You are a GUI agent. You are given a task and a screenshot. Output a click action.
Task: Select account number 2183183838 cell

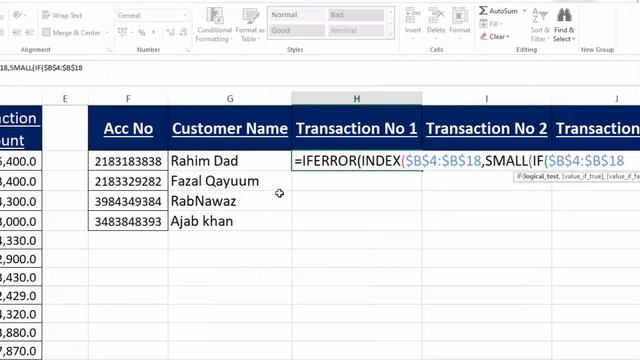(128, 161)
